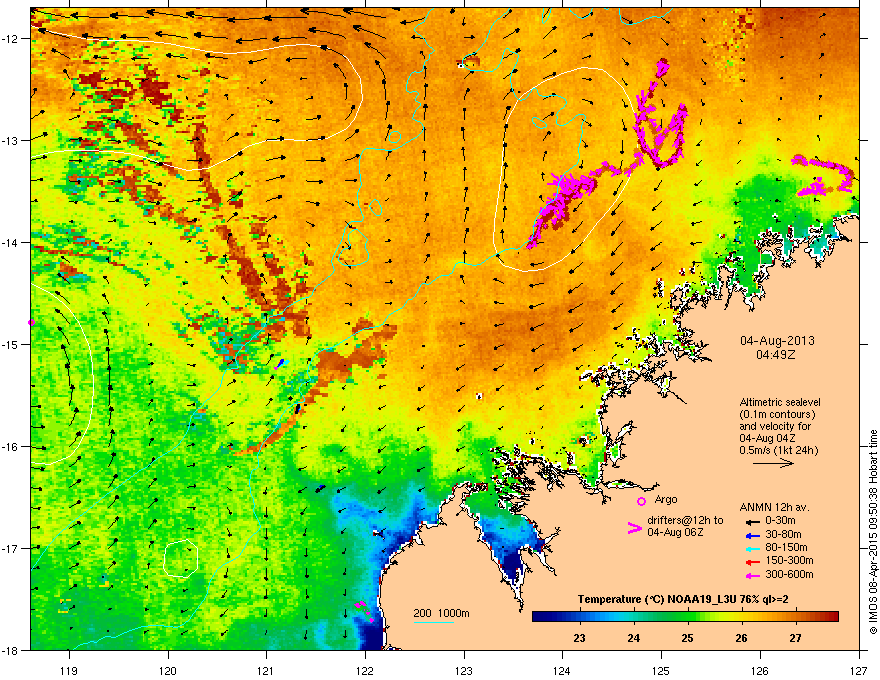Viewport: 880px width, 680px height.
Task: Click the time label 04:49Z
Action: click(776, 355)
